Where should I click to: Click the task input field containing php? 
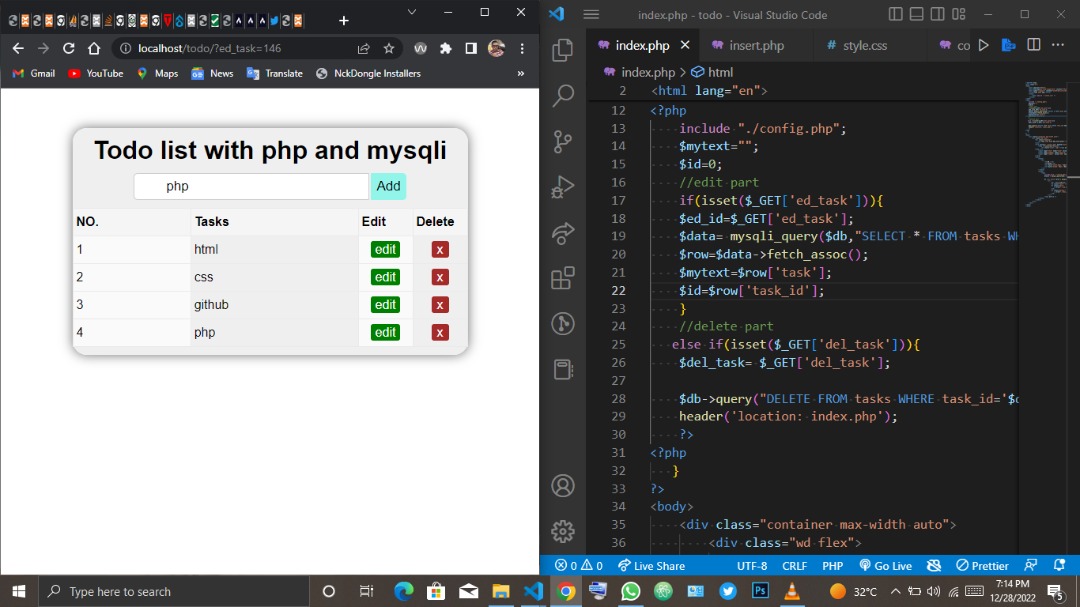251,186
